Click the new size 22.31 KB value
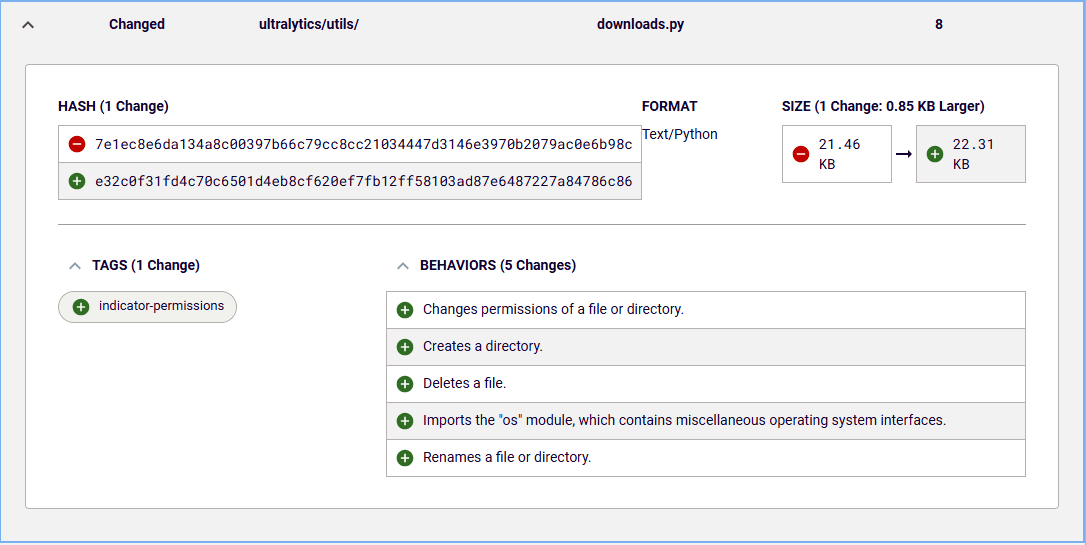The image size is (1086, 545). coord(973,154)
